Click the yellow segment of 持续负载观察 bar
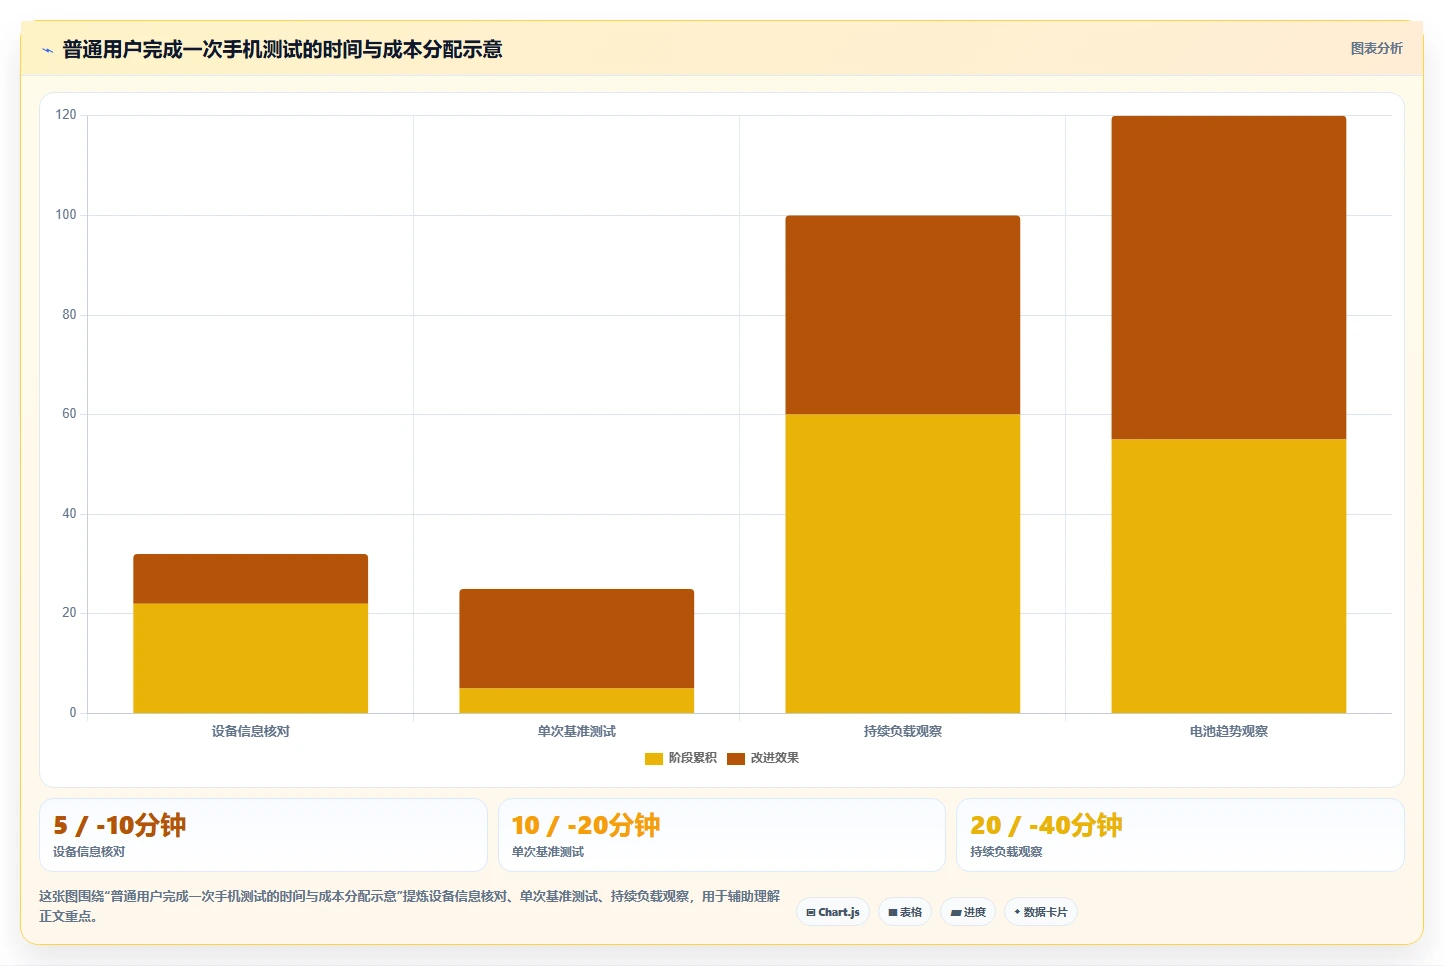 903,564
